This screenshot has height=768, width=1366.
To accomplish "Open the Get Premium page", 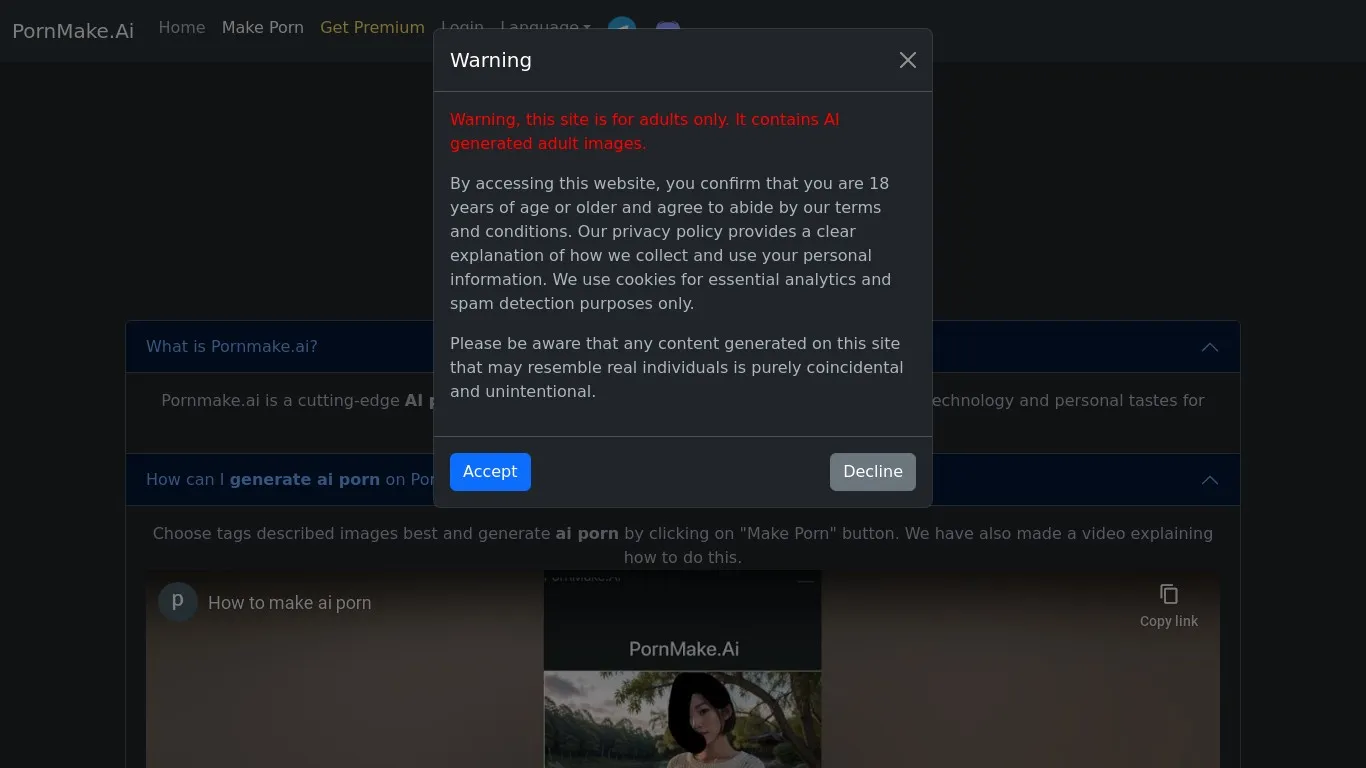I will point(372,28).
